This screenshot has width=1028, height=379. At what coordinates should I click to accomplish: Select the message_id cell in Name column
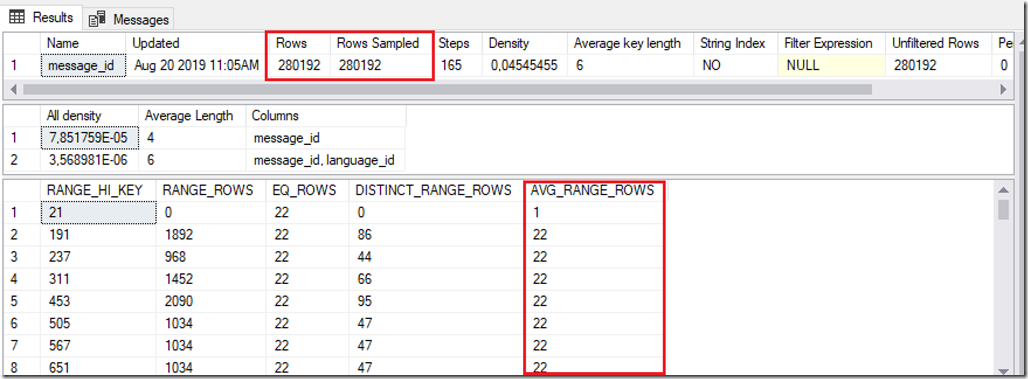pyautogui.click(x=82, y=66)
